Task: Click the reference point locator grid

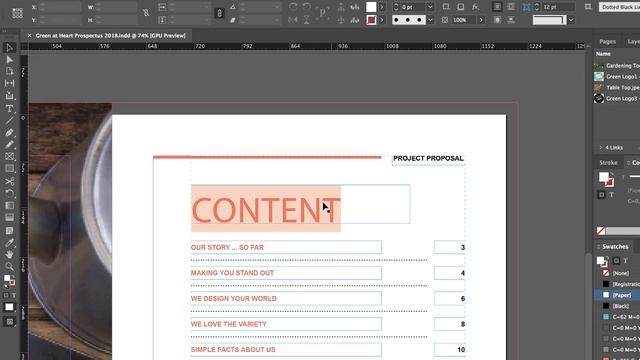Action: (17, 13)
